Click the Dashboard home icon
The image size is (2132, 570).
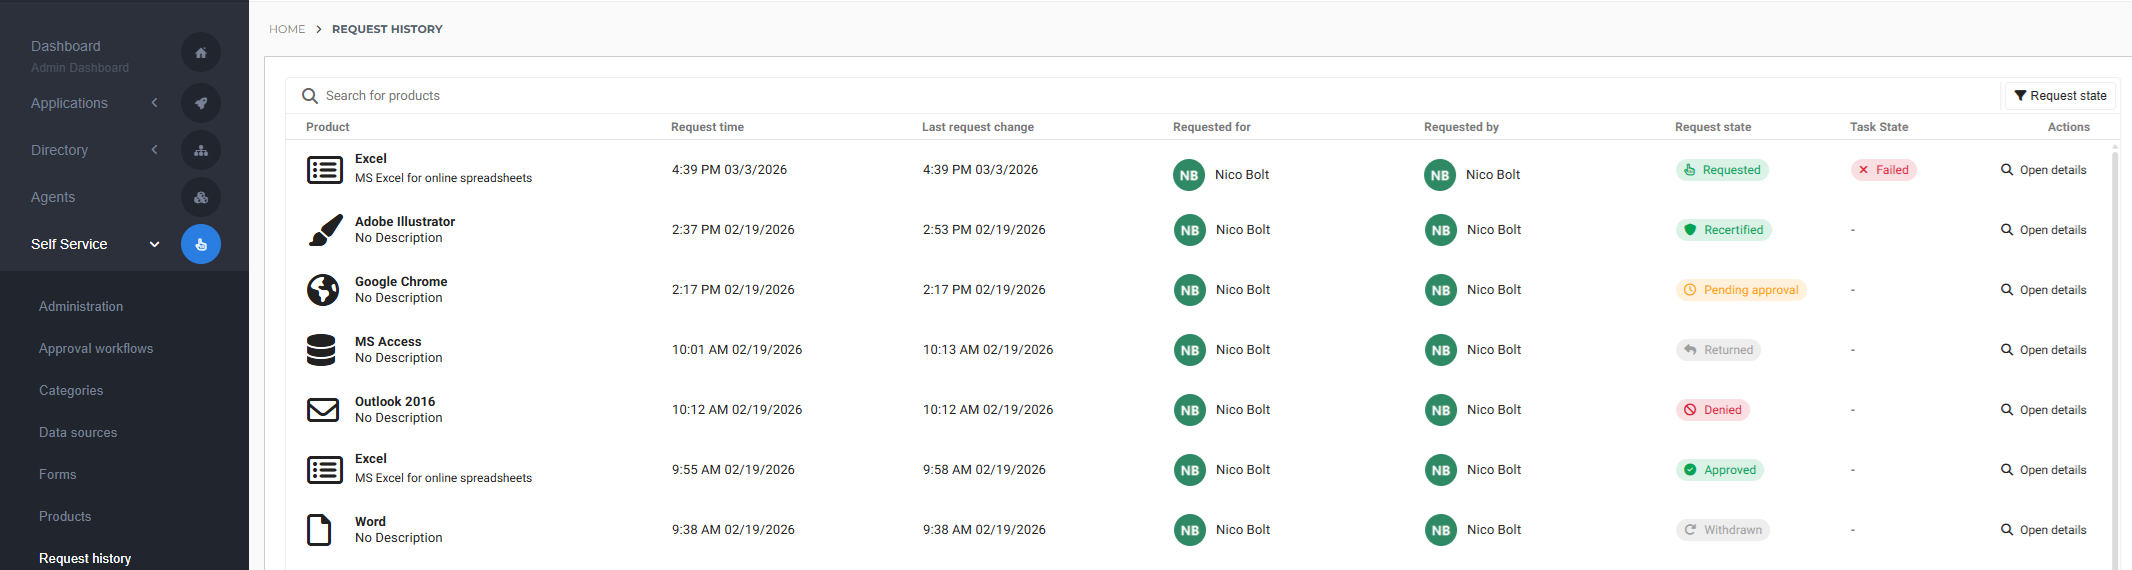pyautogui.click(x=201, y=52)
